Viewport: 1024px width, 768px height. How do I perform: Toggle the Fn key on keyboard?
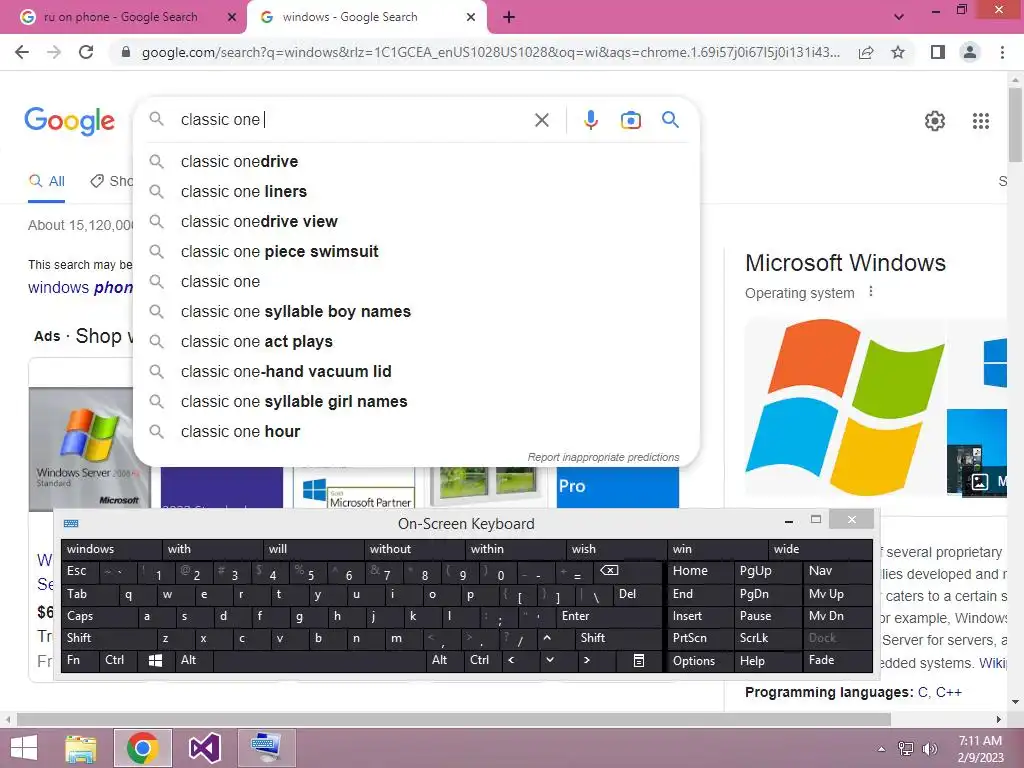(80, 660)
